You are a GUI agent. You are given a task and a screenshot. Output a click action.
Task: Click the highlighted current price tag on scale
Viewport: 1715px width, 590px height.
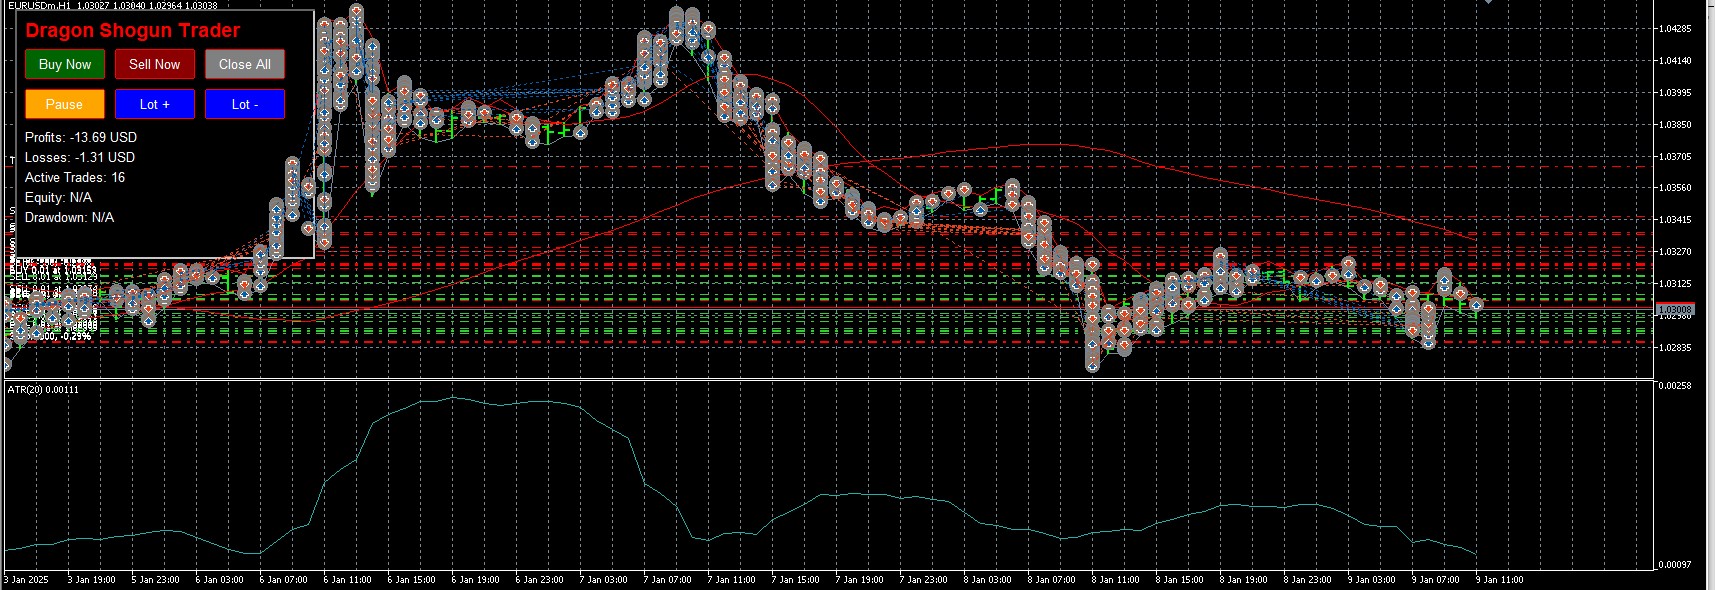coord(1675,309)
